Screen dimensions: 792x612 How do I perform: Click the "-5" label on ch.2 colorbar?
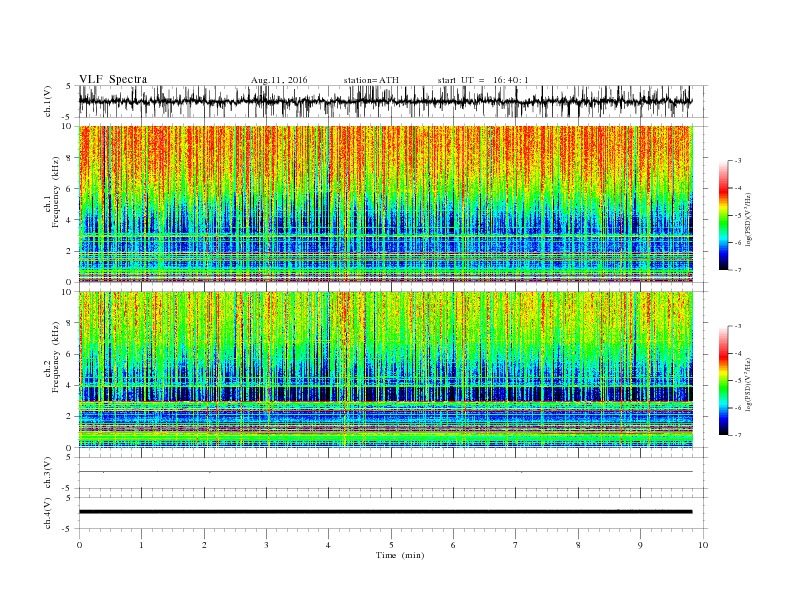point(737,381)
